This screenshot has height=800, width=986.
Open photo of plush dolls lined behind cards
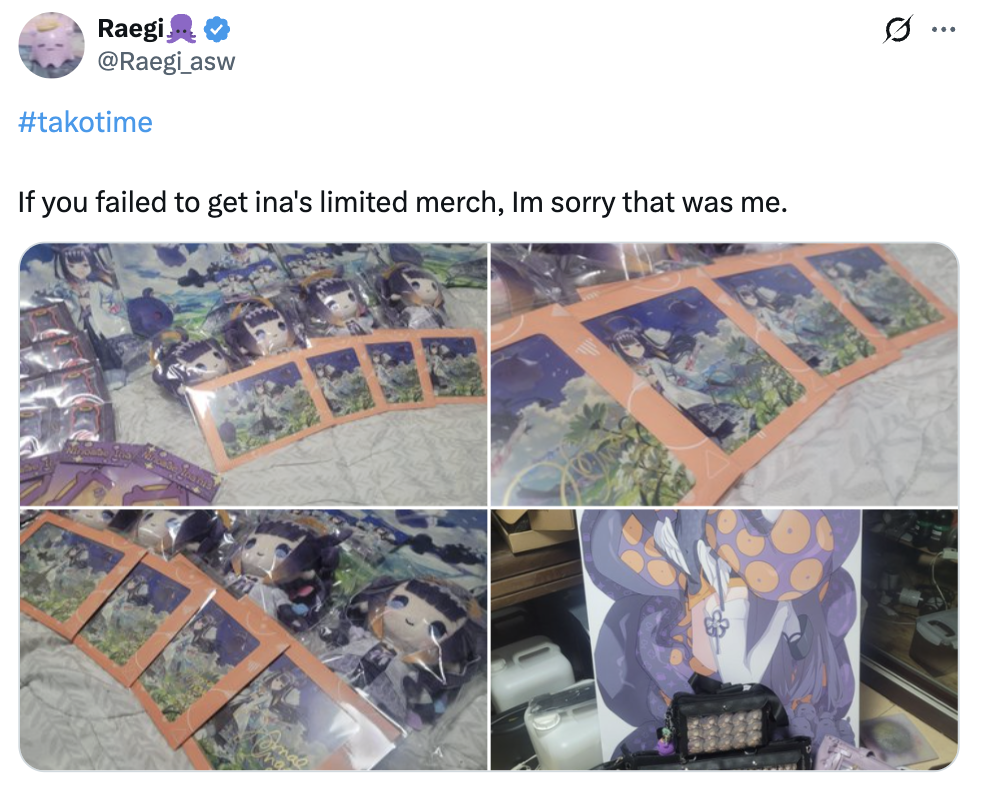pos(253,374)
